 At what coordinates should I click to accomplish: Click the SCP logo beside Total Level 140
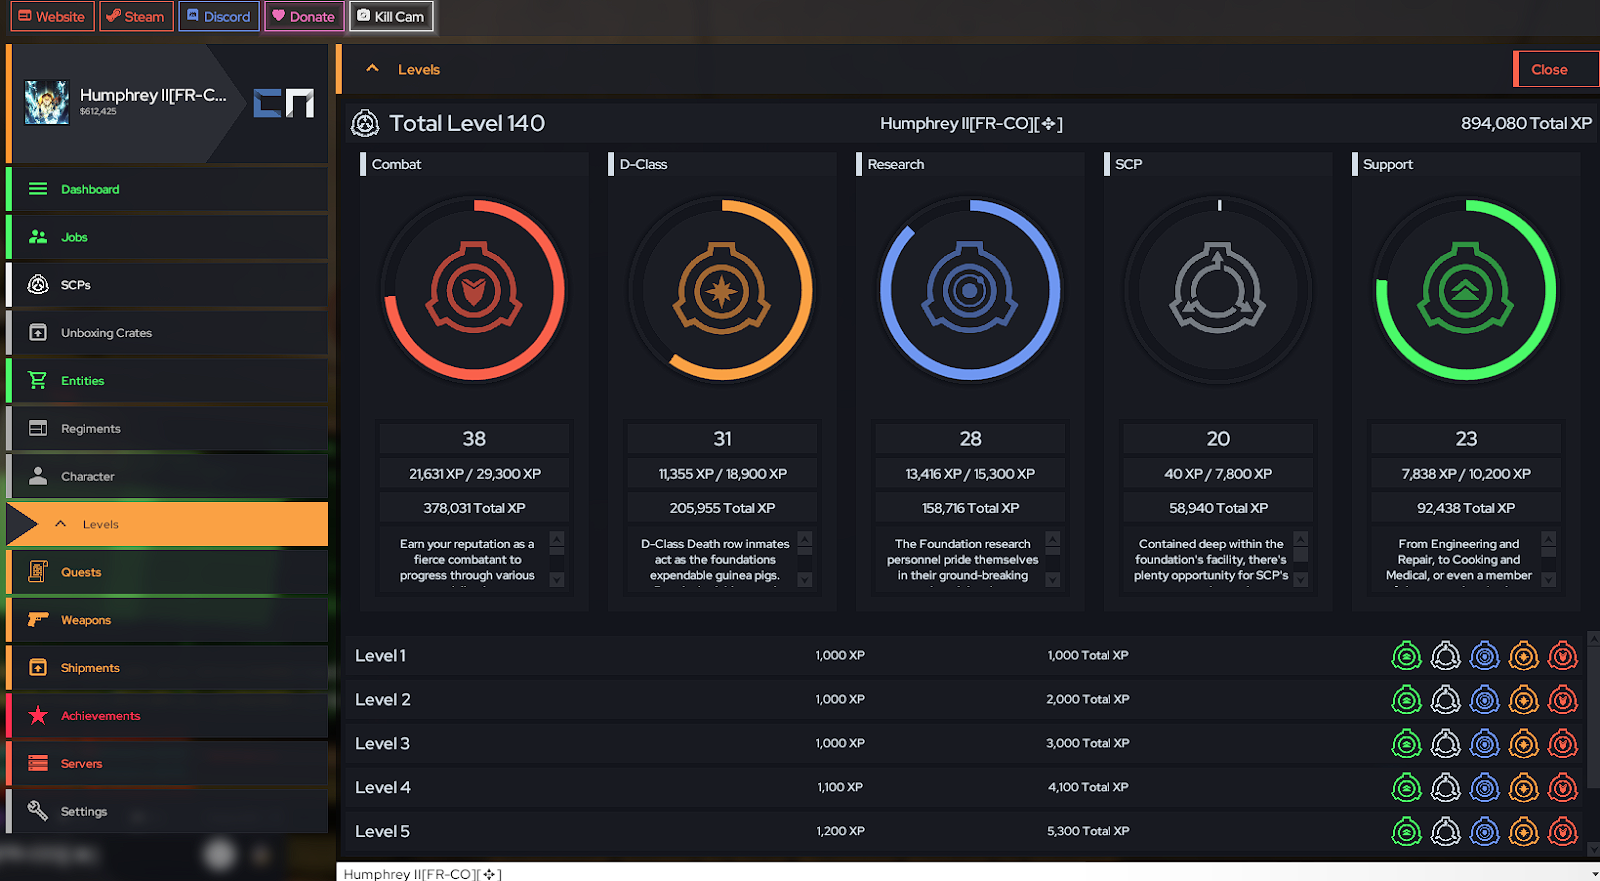click(365, 123)
